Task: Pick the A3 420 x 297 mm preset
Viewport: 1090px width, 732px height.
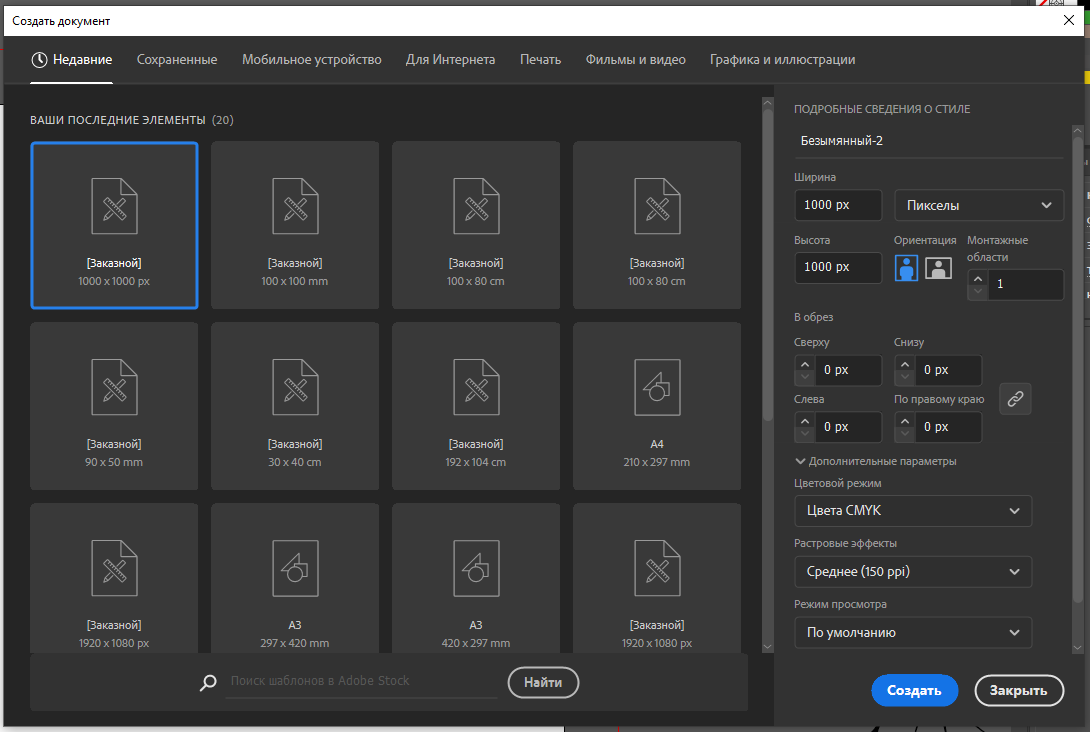Action: 475,578
